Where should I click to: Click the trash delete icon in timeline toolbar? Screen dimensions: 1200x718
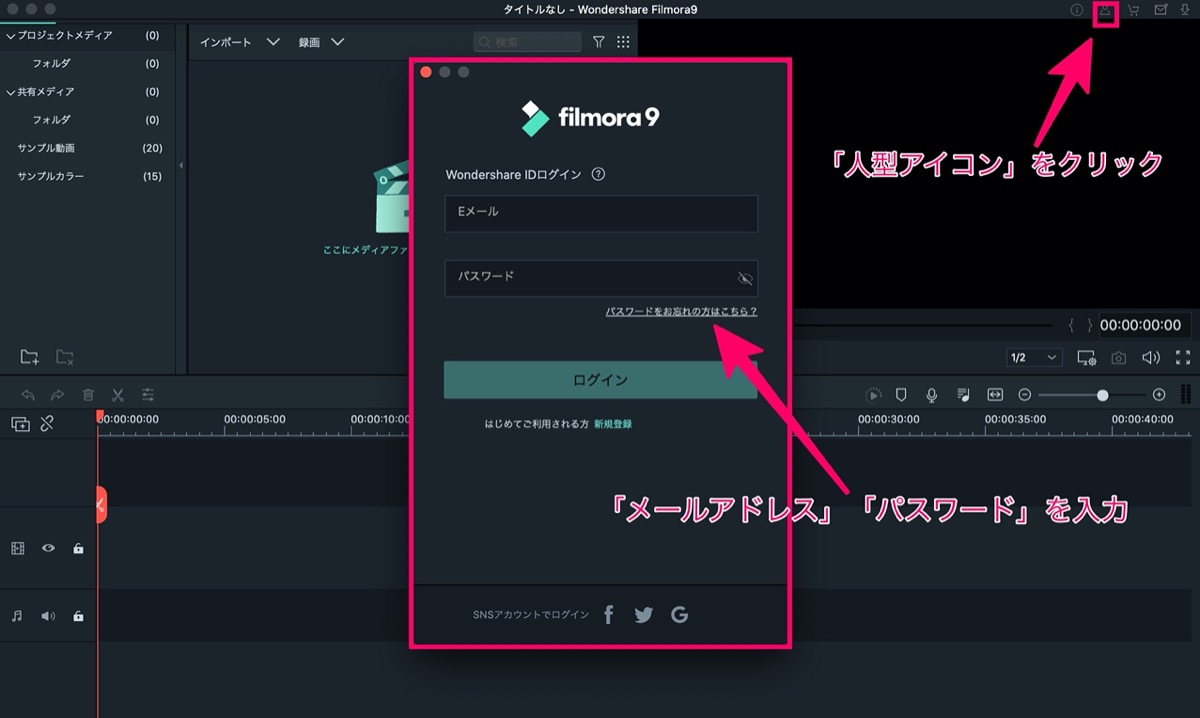pos(88,395)
